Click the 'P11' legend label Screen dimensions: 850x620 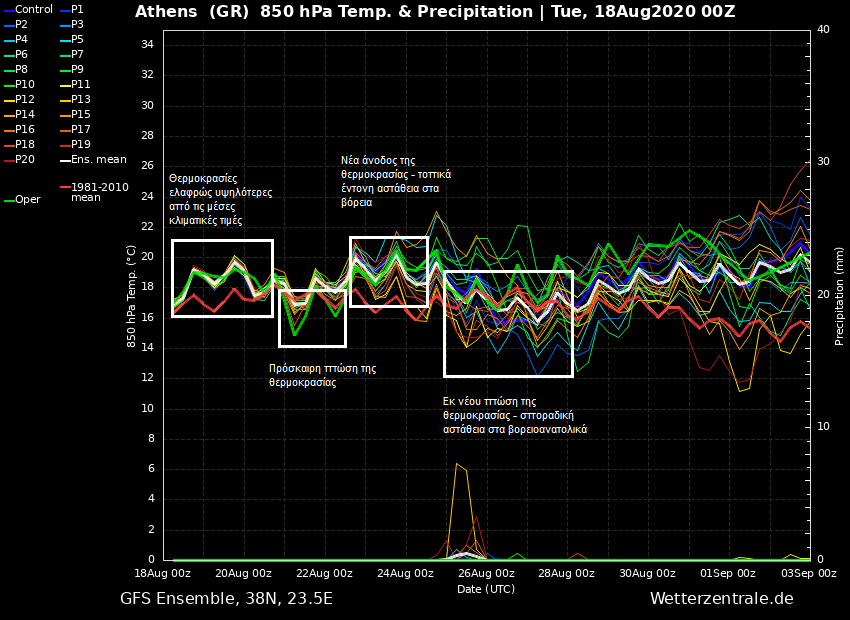(80, 84)
